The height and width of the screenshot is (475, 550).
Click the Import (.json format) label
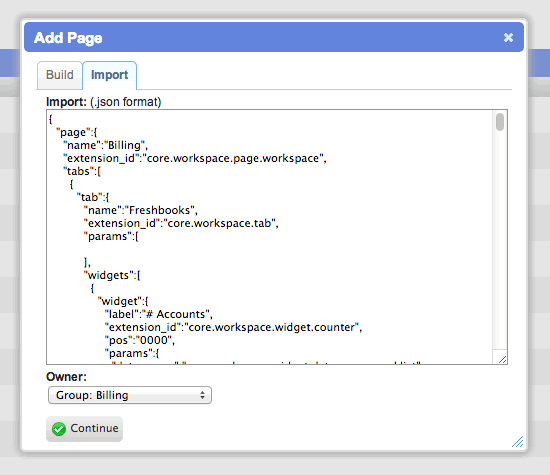(103, 102)
